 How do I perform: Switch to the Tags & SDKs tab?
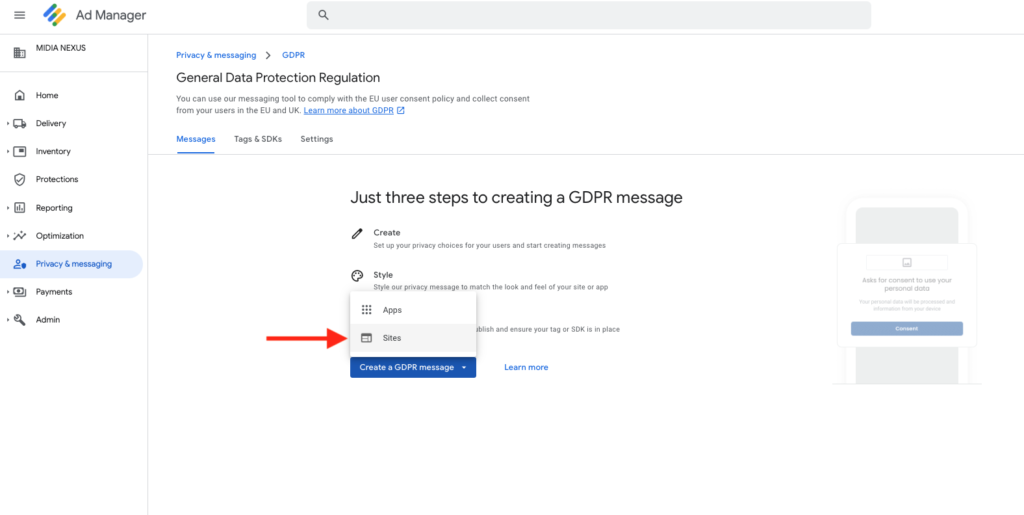(258, 139)
